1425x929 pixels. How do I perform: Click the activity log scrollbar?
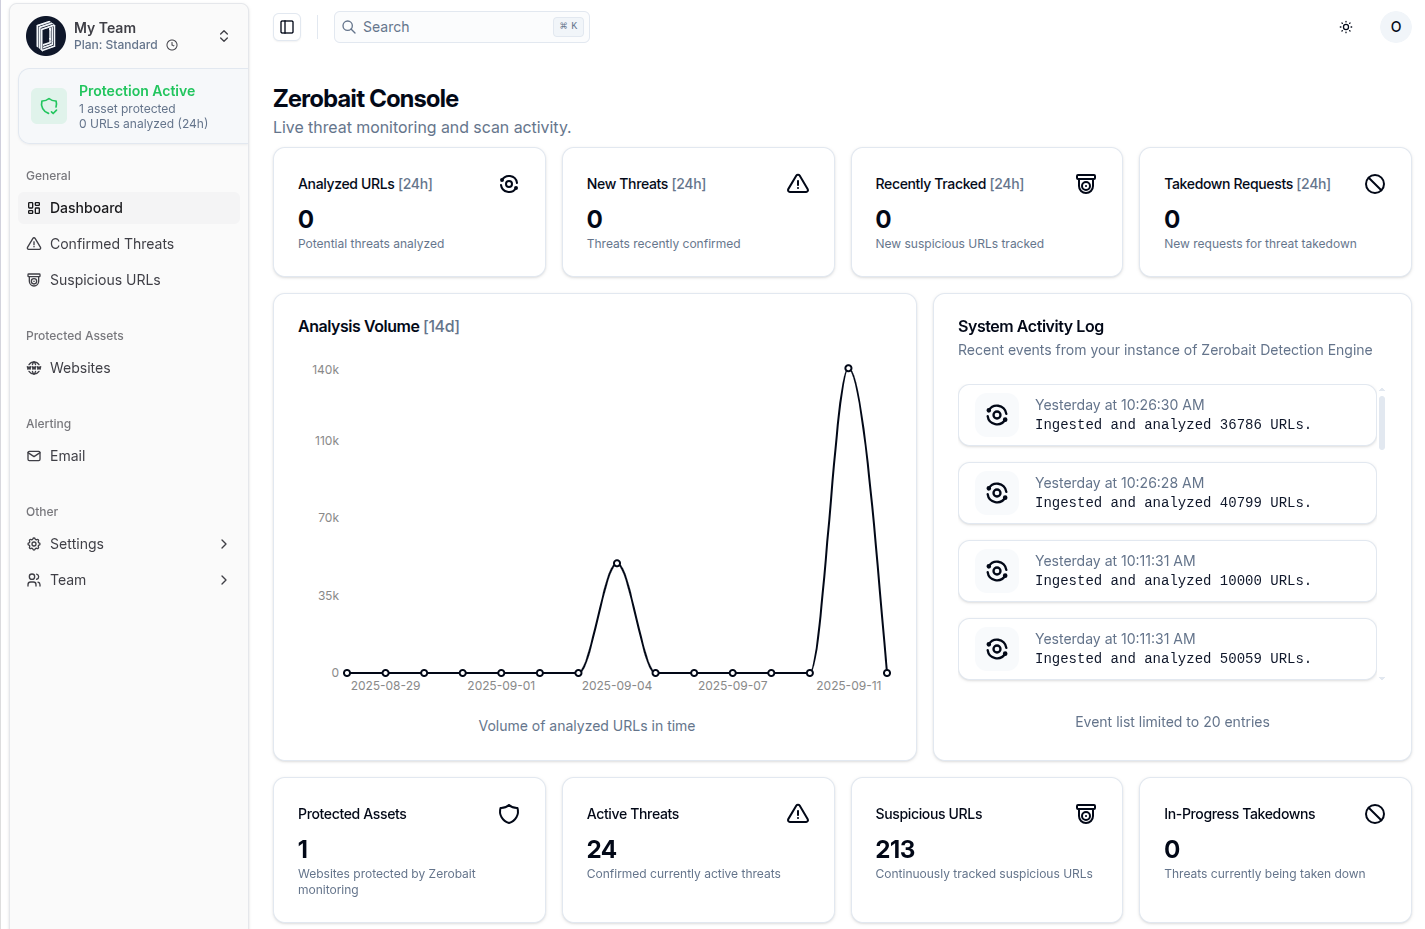[x=1382, y=422]
